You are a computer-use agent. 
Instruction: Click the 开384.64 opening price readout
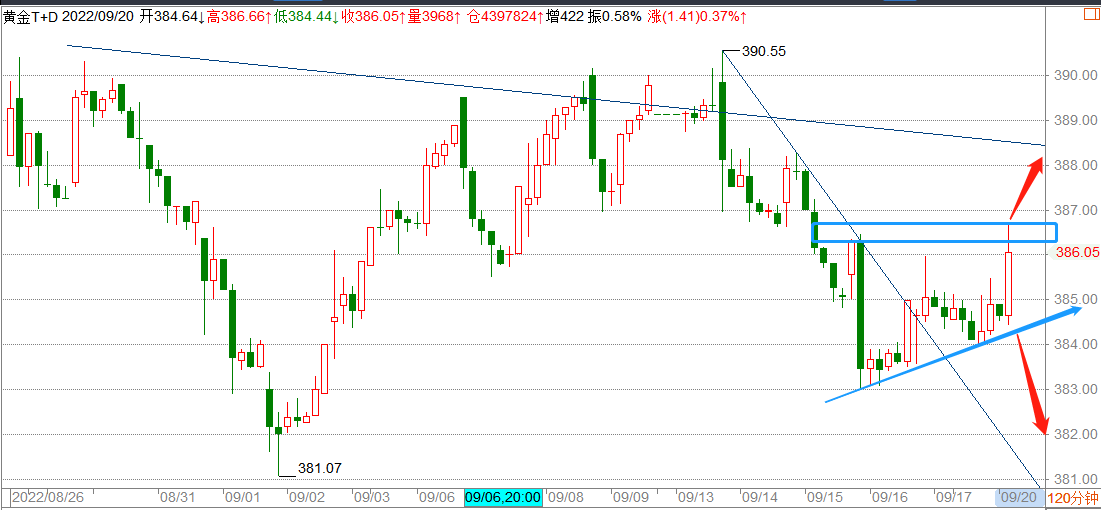tap(172, 17)
